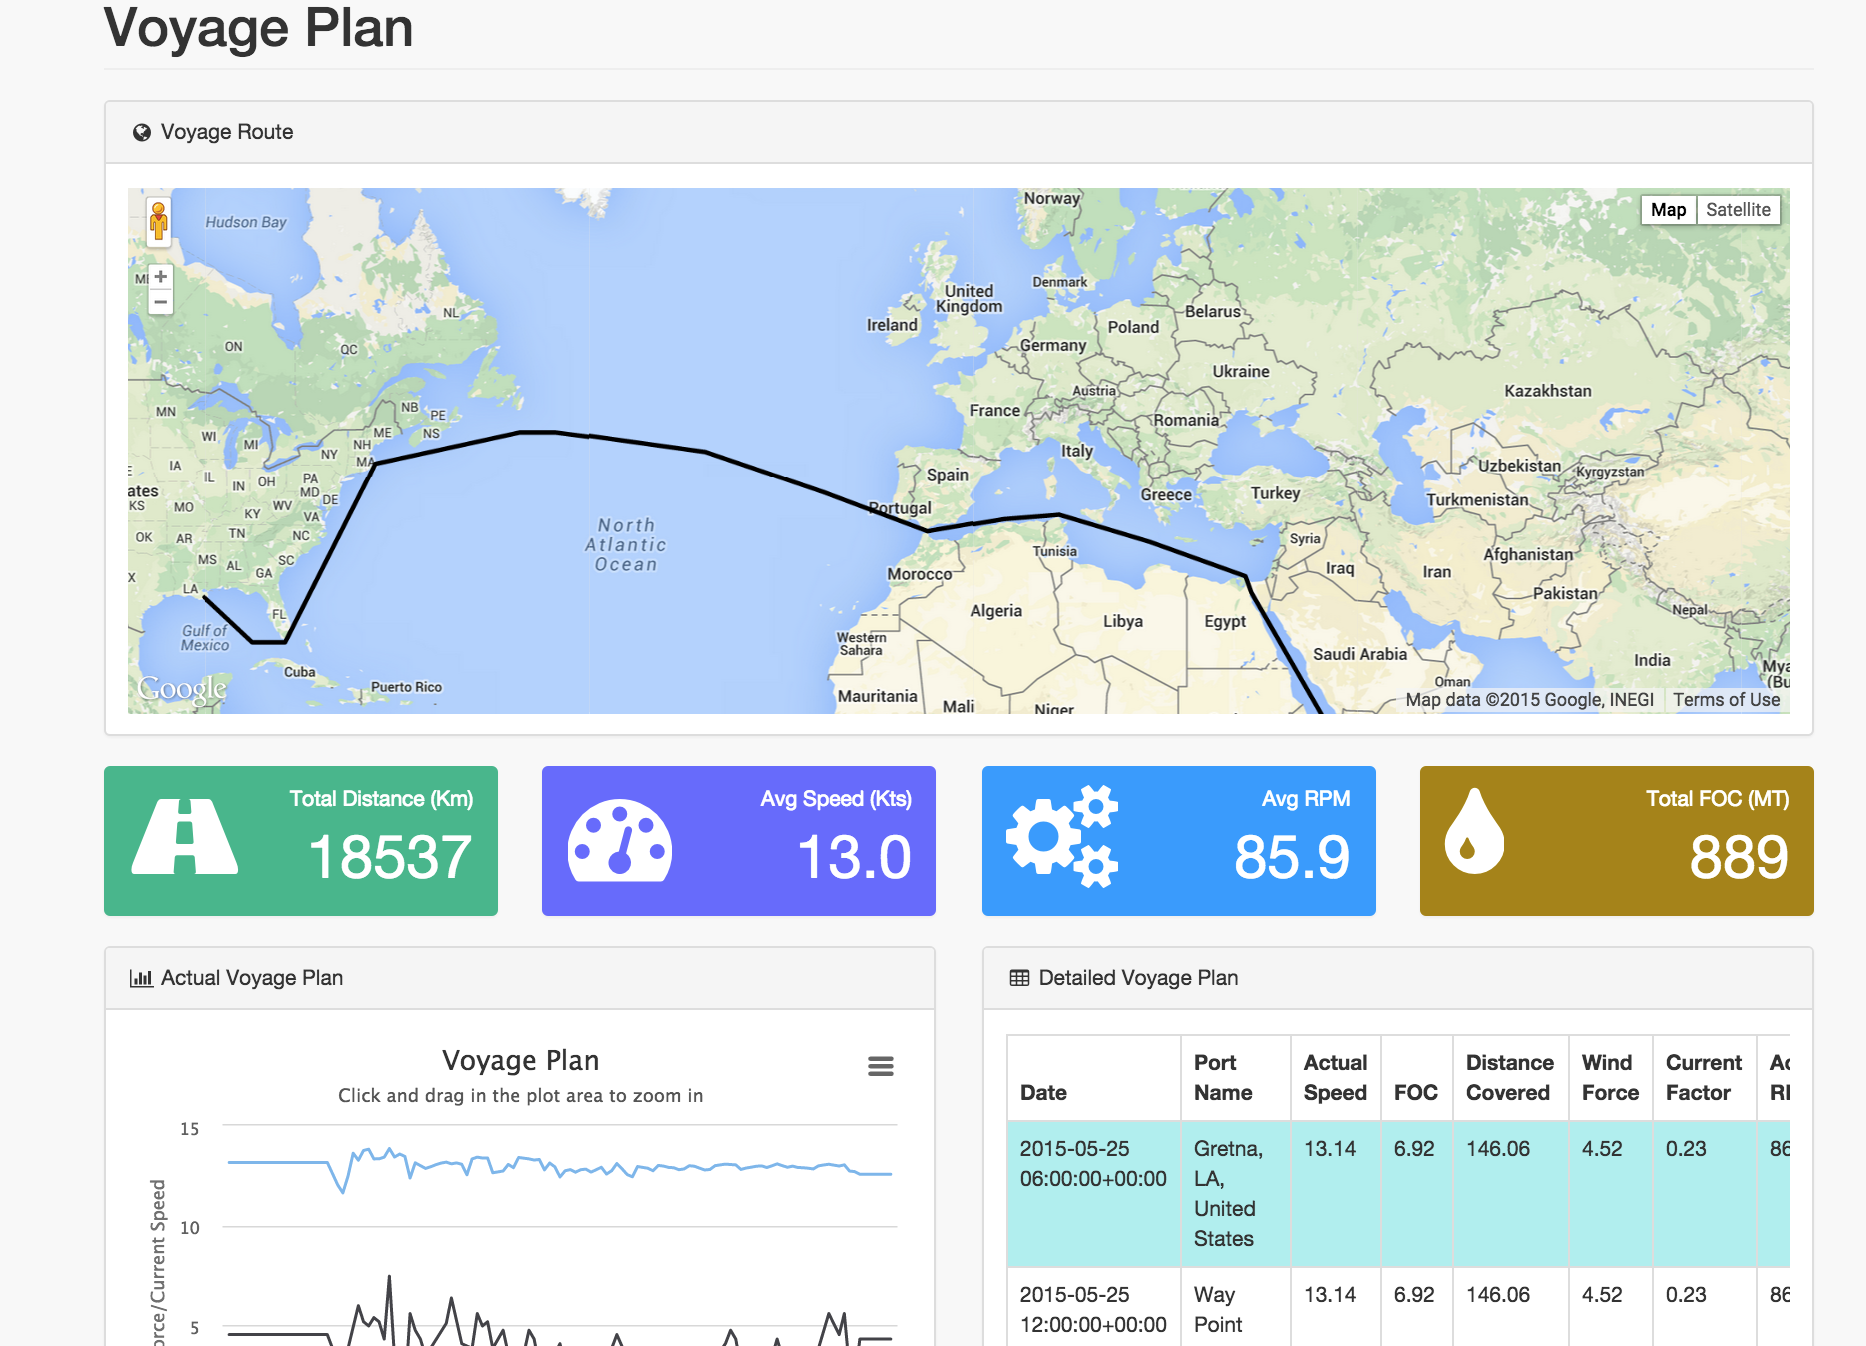Click the road icon on Total Distance card
This screenshot has height=1346, width=1866.
pos(185,836)
